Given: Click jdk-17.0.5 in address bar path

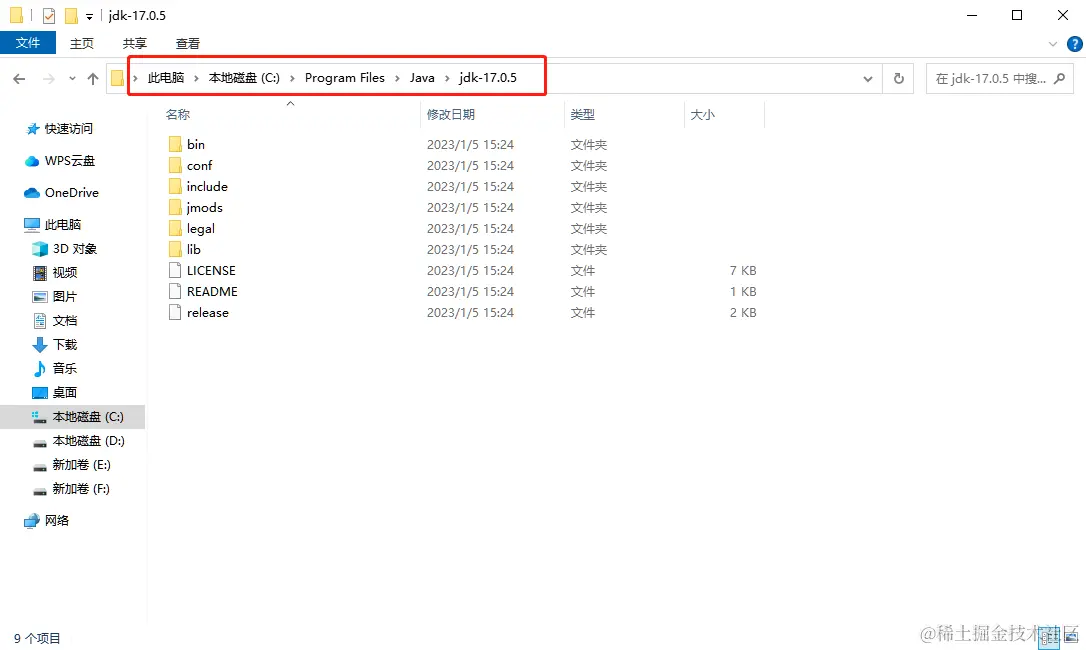Looking at the screenshot, I should [488, 78].
